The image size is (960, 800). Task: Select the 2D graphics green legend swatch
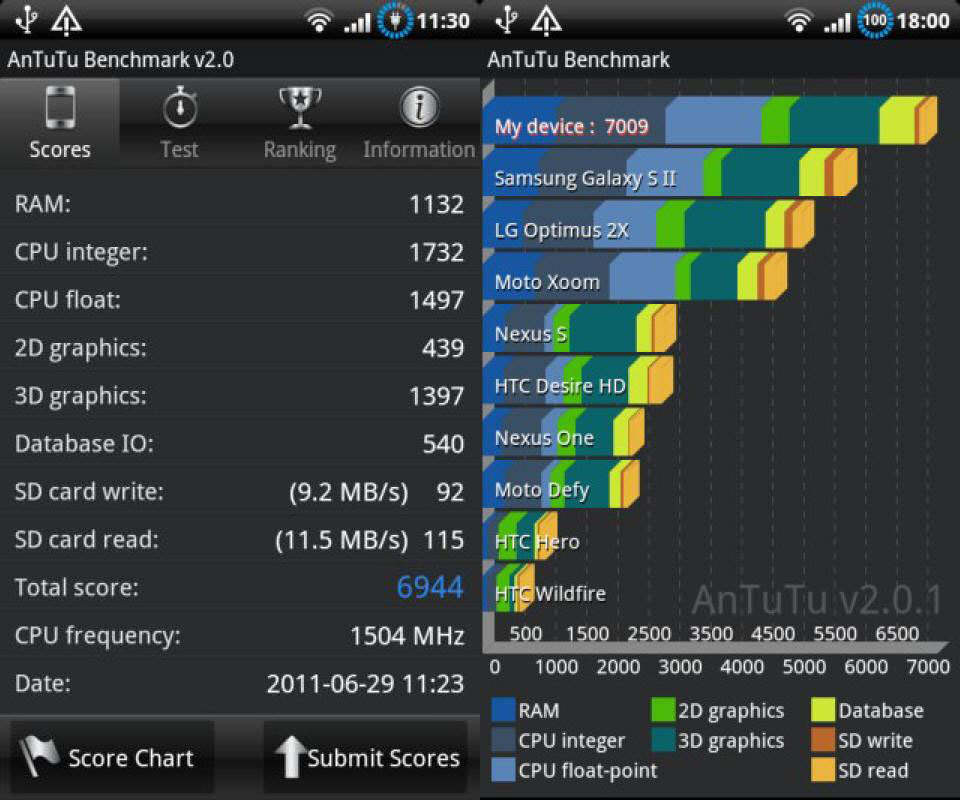tap(663, 710)
